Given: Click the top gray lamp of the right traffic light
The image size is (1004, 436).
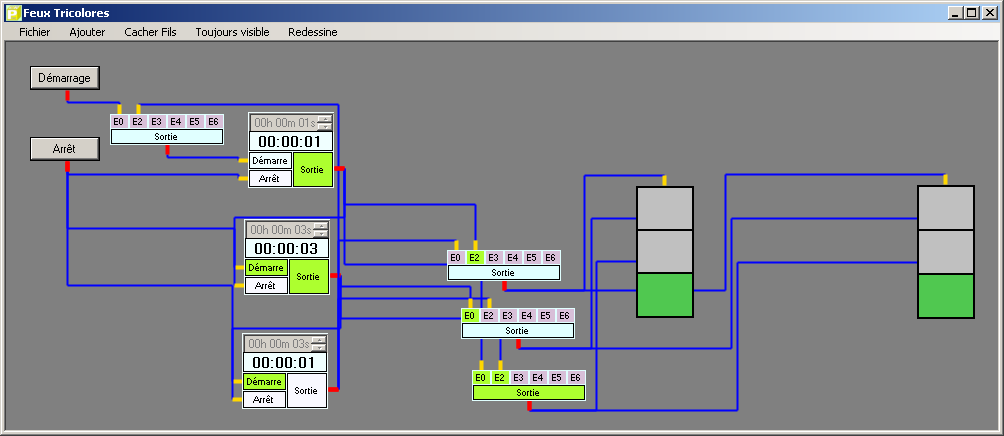Looking at the screenshot, I should point(946,208).
